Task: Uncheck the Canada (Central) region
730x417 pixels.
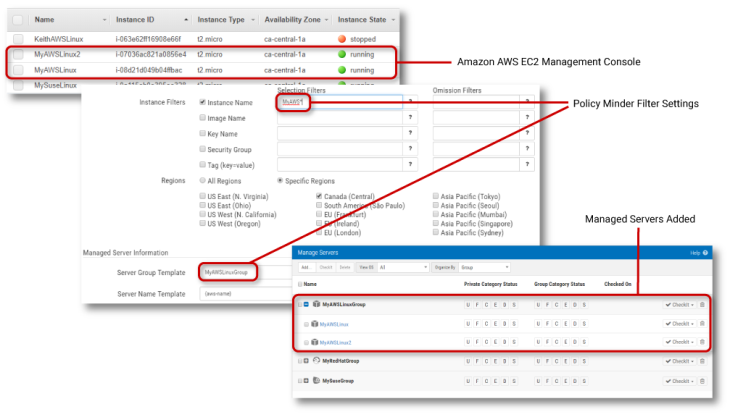Action: [x=319, y=196]
